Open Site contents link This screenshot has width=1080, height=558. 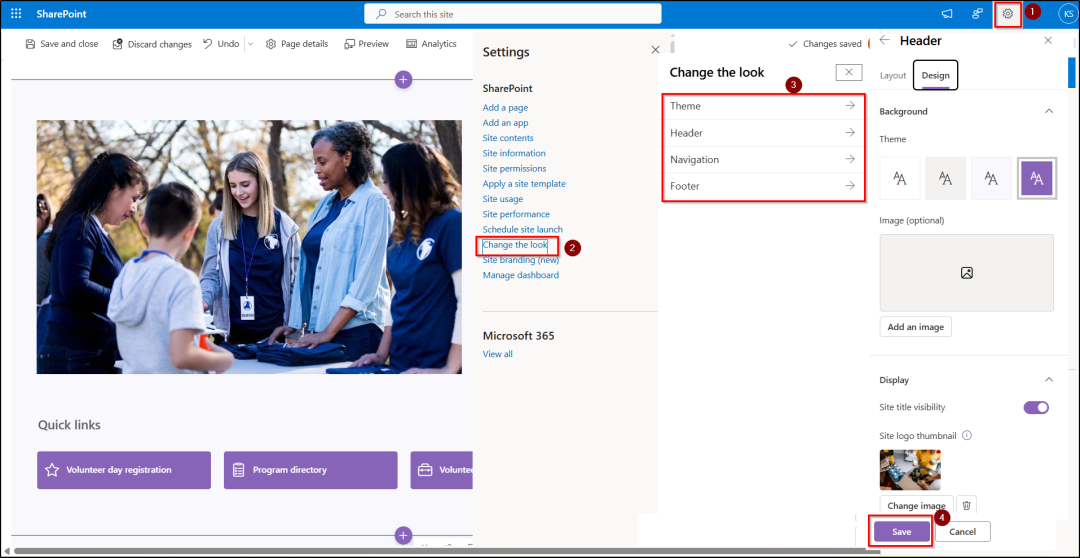[x=508, y=138]
